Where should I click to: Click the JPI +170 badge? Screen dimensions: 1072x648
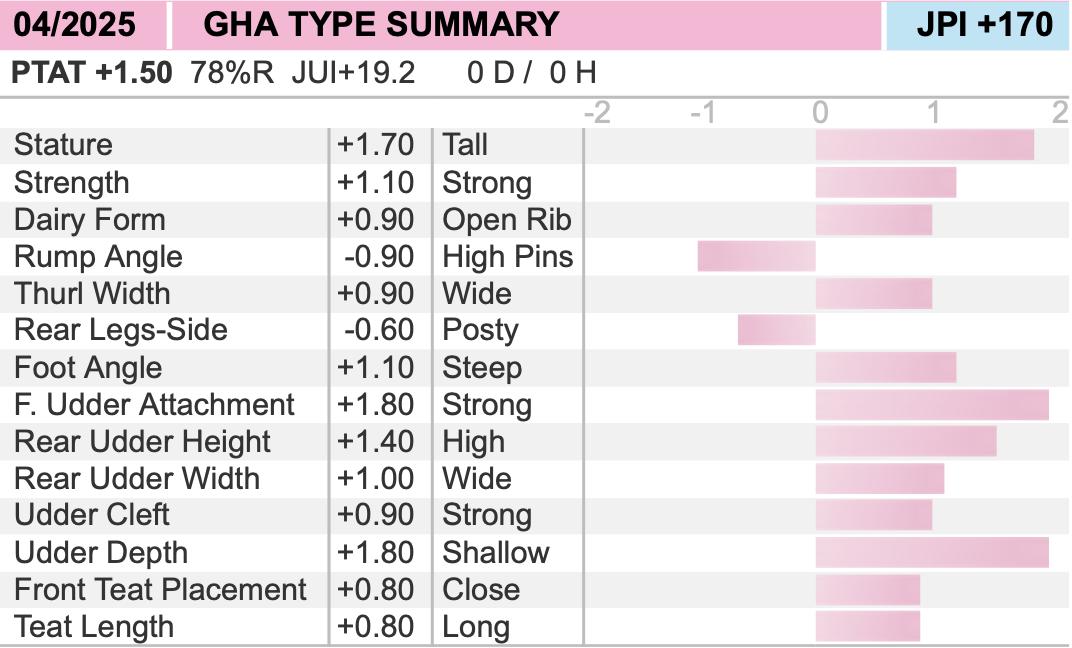[x=984, y=25]
